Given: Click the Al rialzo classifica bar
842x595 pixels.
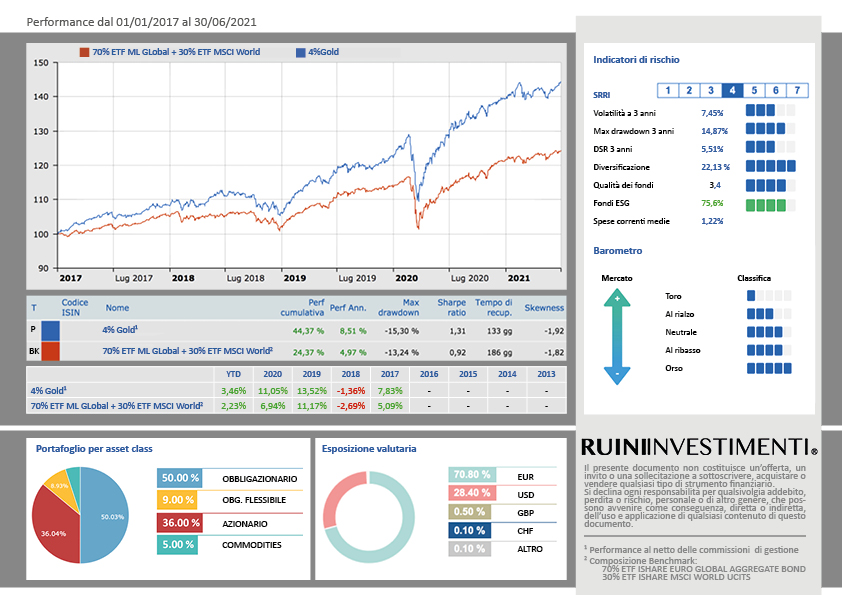Looking at the screenshot, I should (x=769, y=314).
